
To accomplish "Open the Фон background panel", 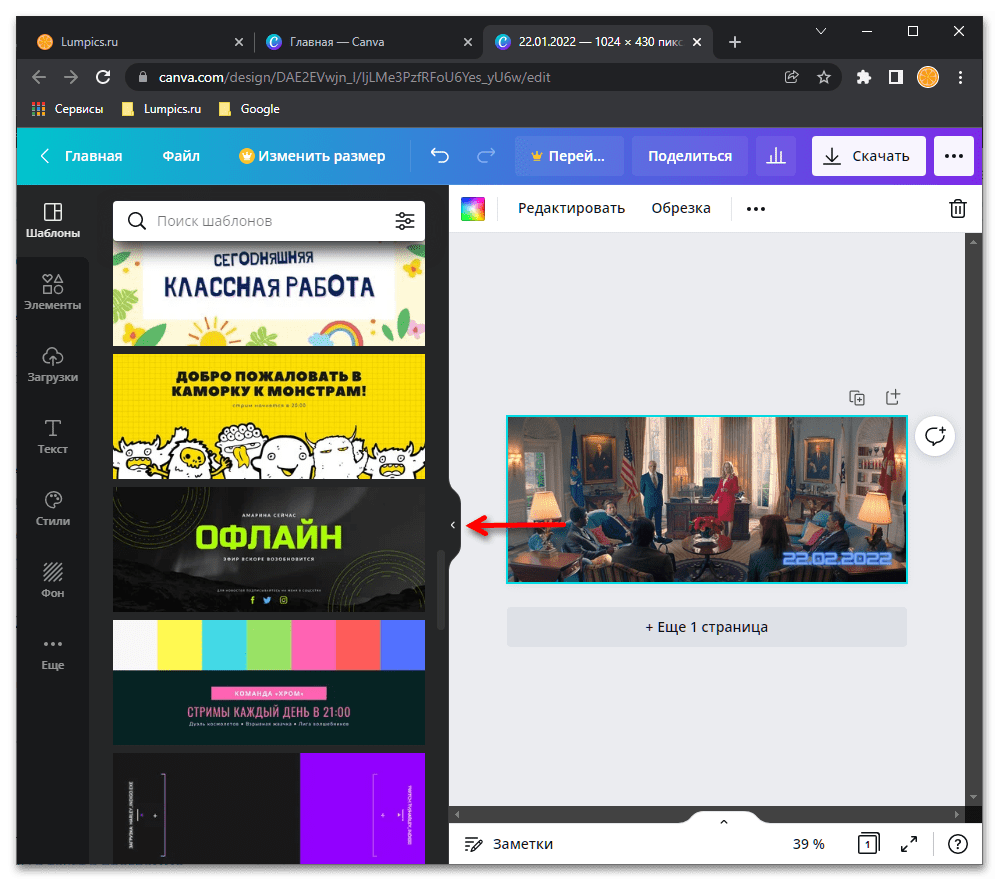I will 53,580.
